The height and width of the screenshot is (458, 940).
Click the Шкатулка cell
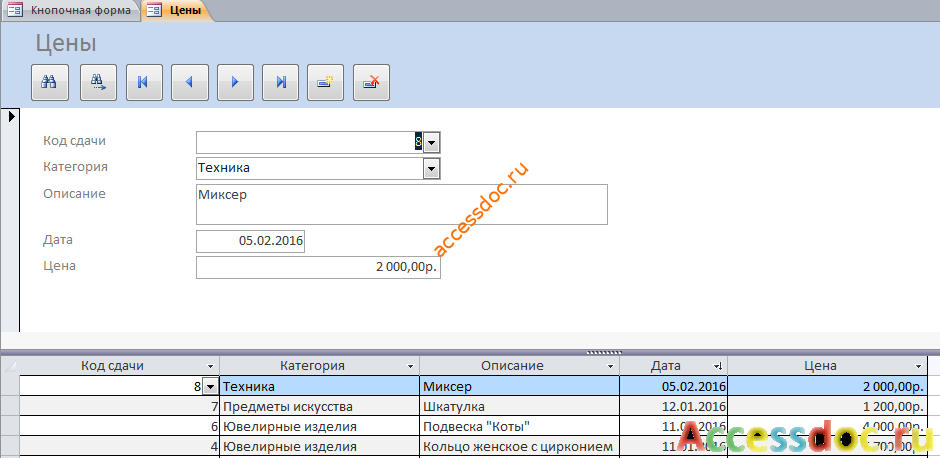[520, 407]
